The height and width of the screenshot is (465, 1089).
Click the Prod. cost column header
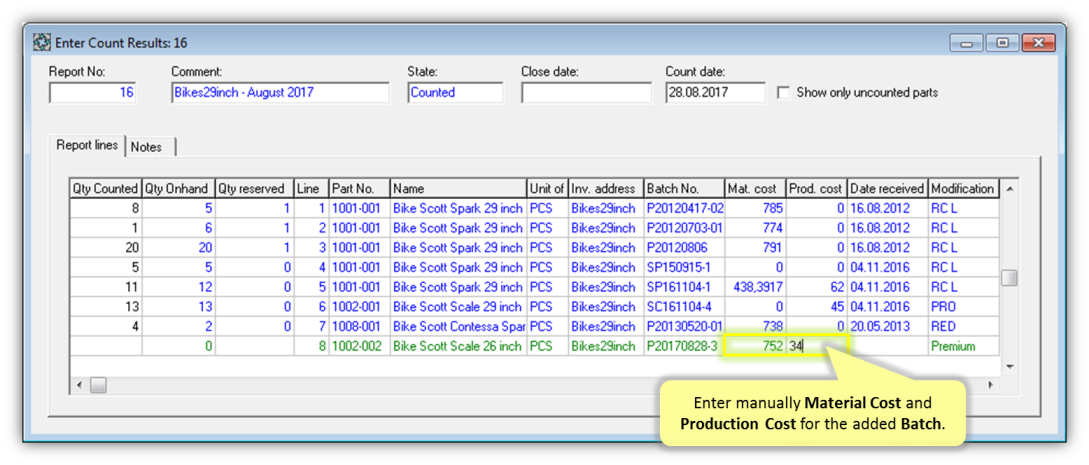pyautogui.click(x=816, y=188)
